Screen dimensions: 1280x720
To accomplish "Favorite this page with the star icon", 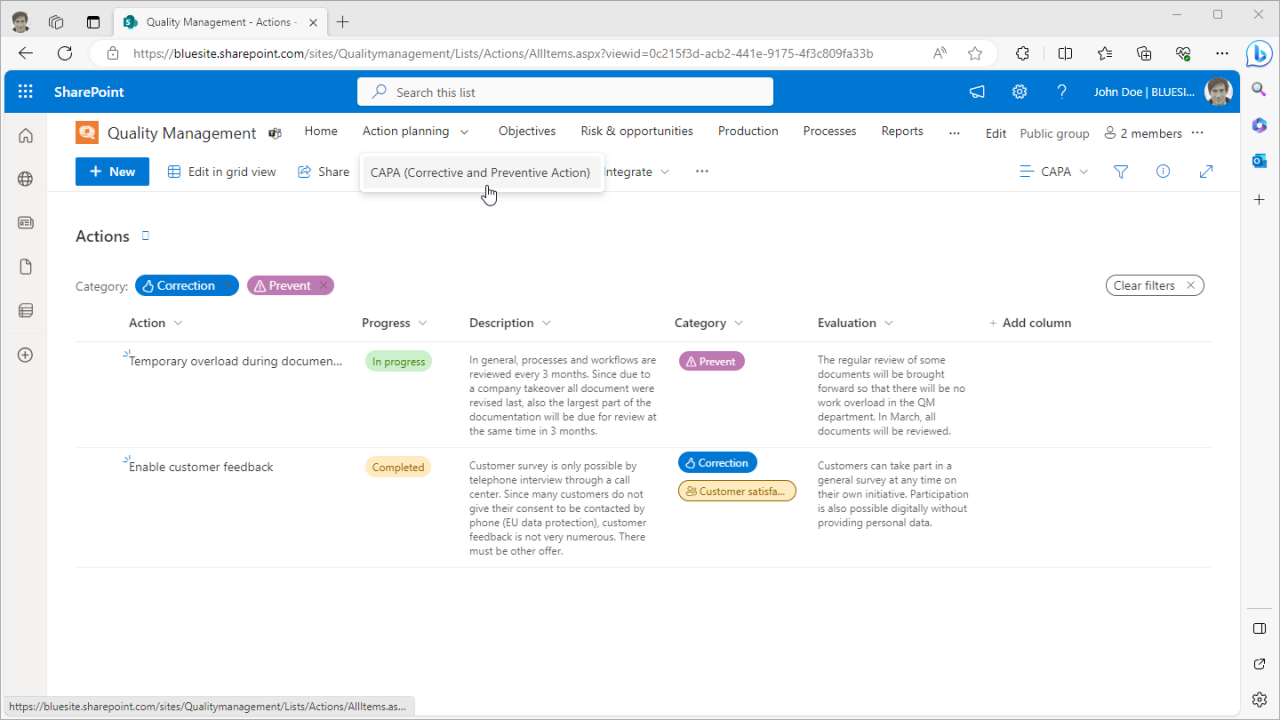I will pyautogui.click(x=975, y=53).
